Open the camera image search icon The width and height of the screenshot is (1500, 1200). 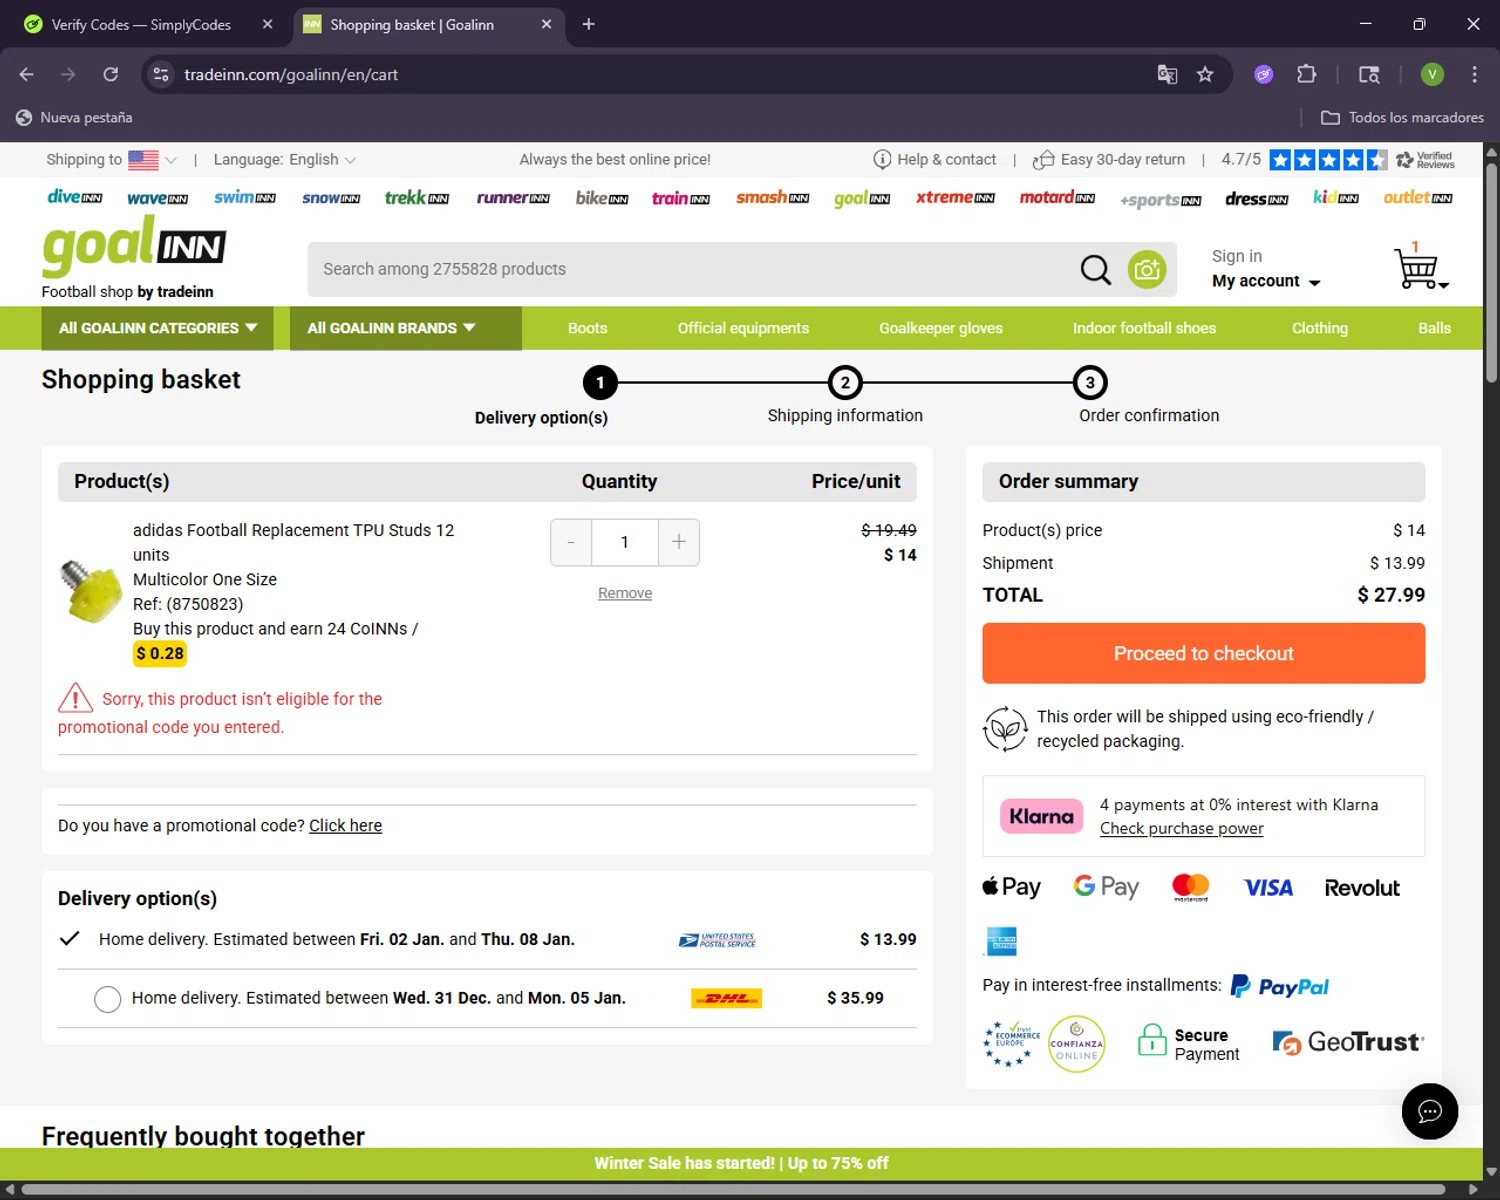[1147, 269]
